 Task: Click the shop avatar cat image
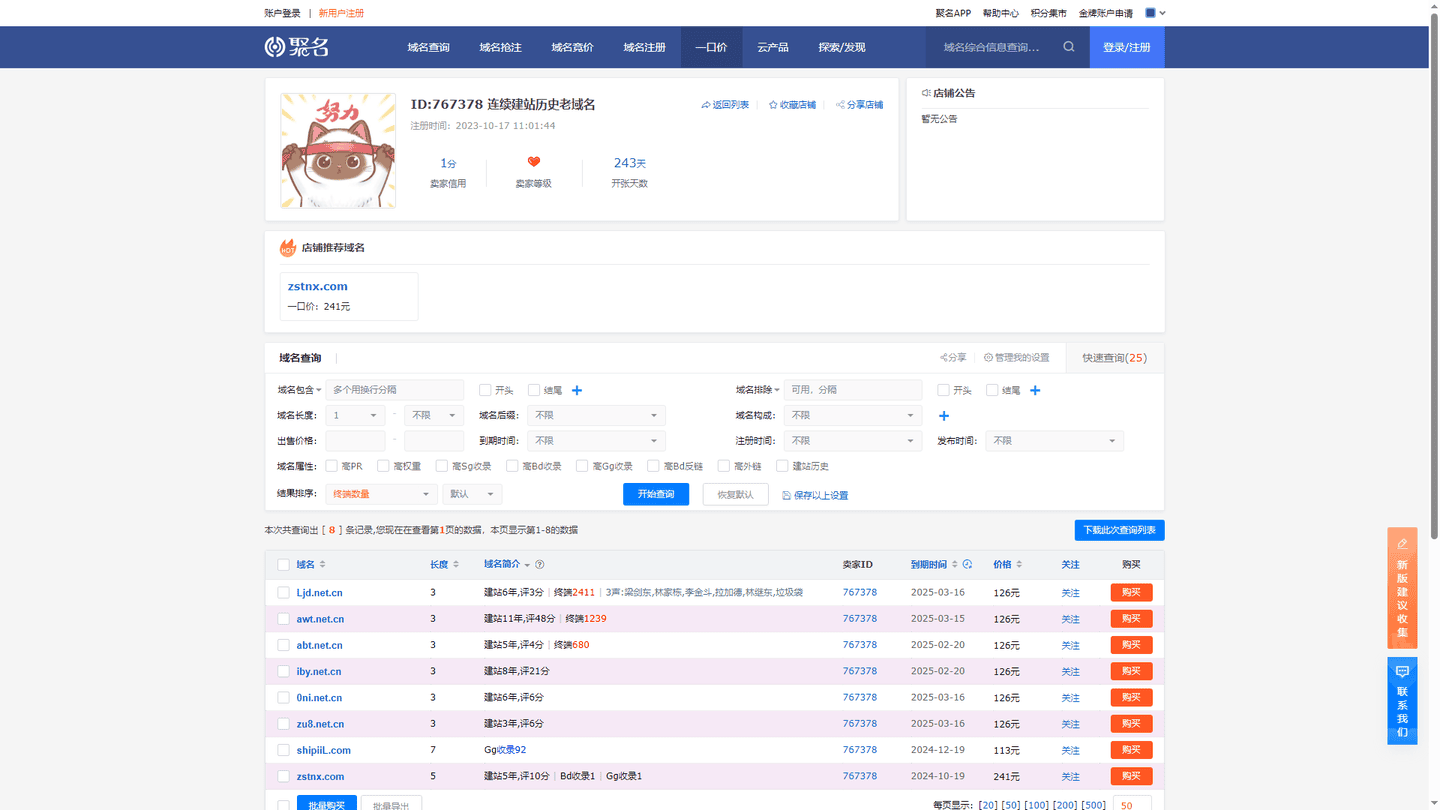[x=338, y=151]
